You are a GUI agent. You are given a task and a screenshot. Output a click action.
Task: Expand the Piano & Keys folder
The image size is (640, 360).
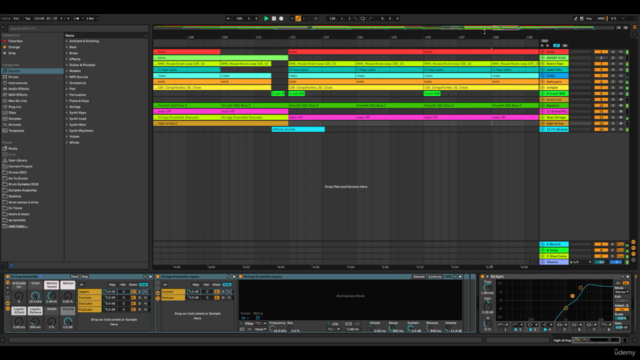point(67,101)
